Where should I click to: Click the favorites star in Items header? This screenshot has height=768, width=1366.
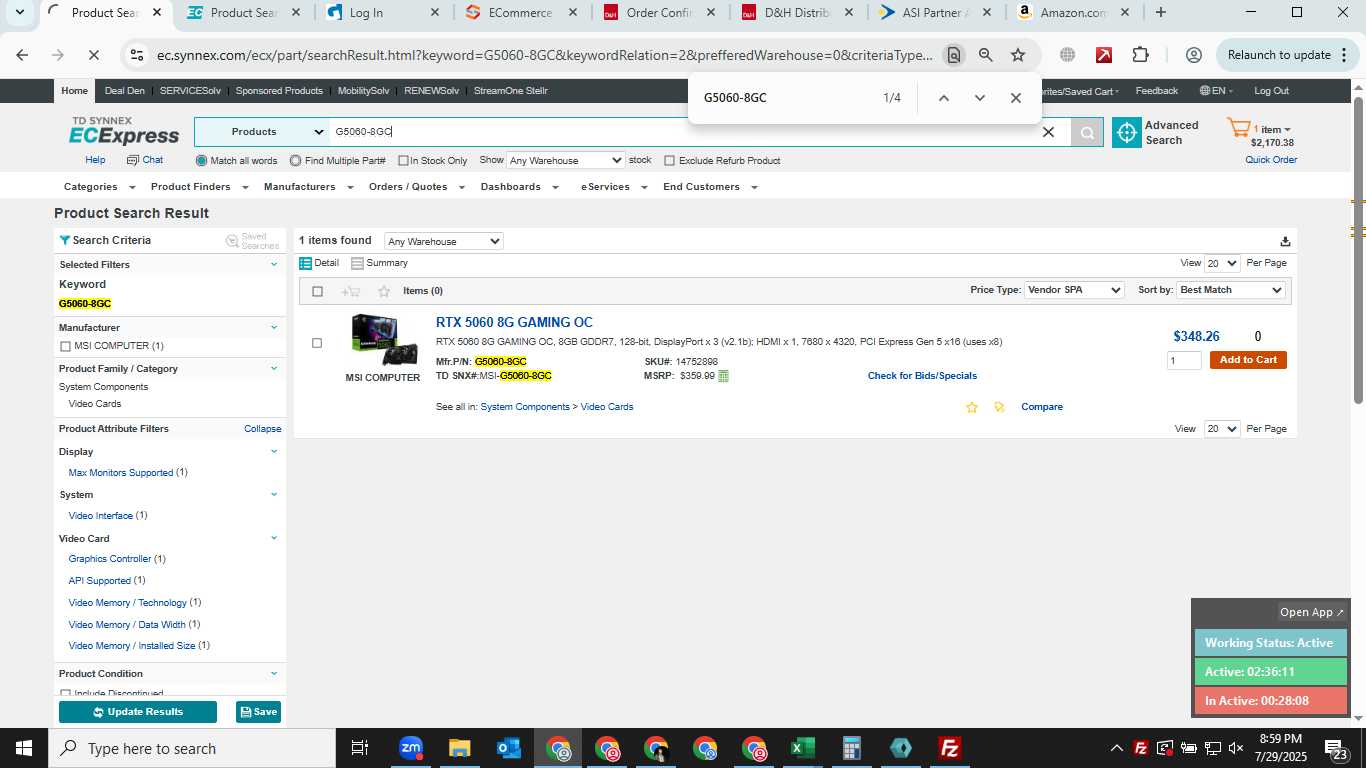click(384, 291)
